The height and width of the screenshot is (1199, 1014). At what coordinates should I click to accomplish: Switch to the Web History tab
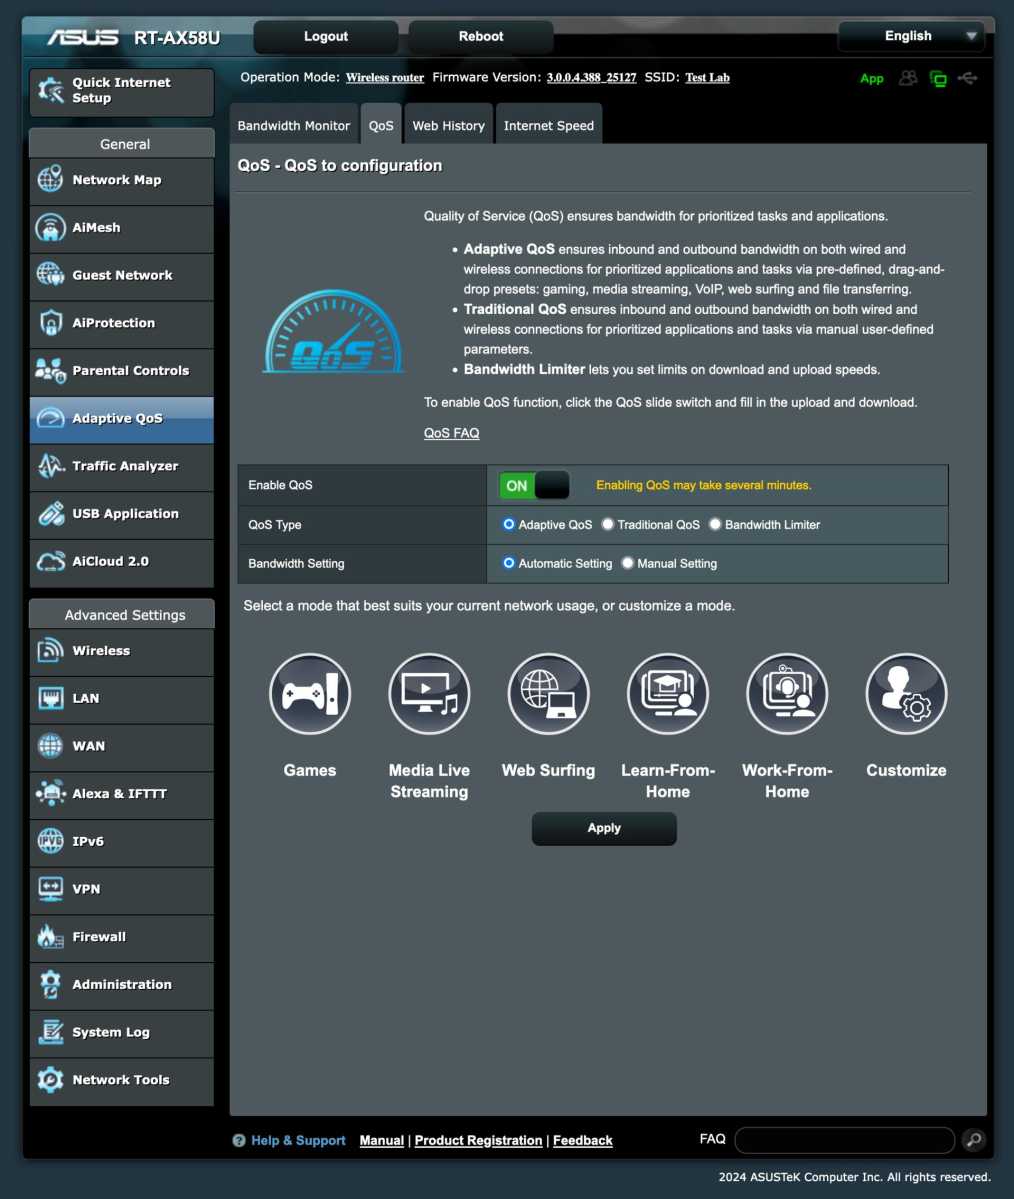click(448, 125)
